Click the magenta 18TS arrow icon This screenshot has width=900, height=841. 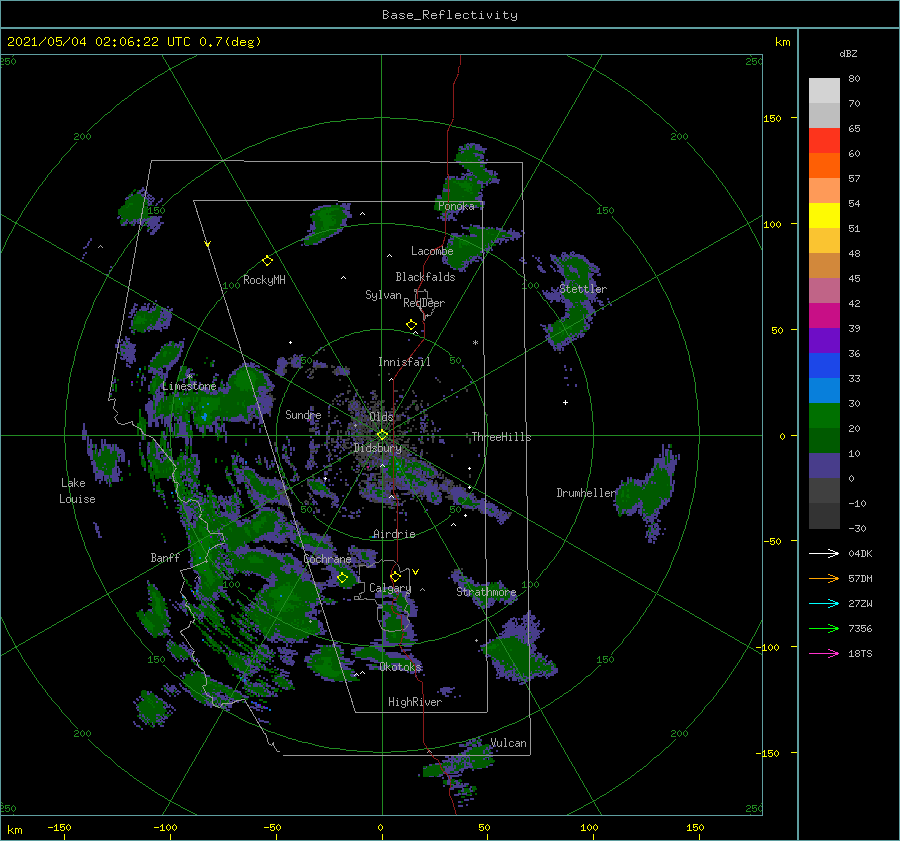[824, 653]
